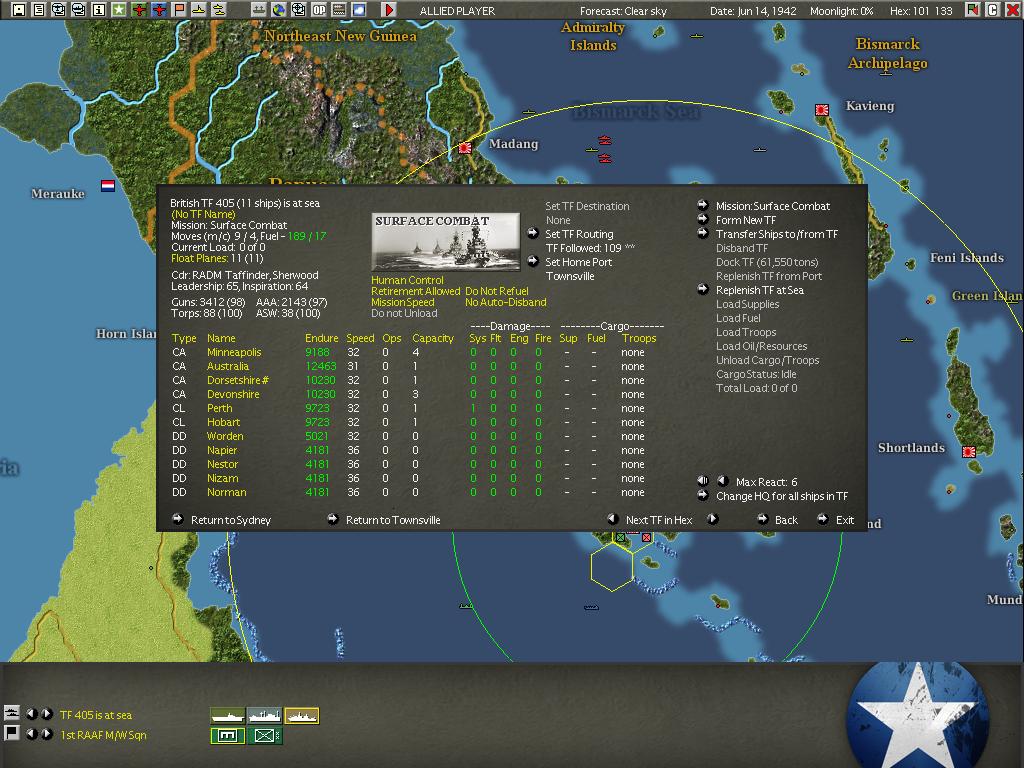Viewport: 1024px width, 768px height.
Task: Toggle Retirement Allowed setting
Action: (x=415, y=291)
